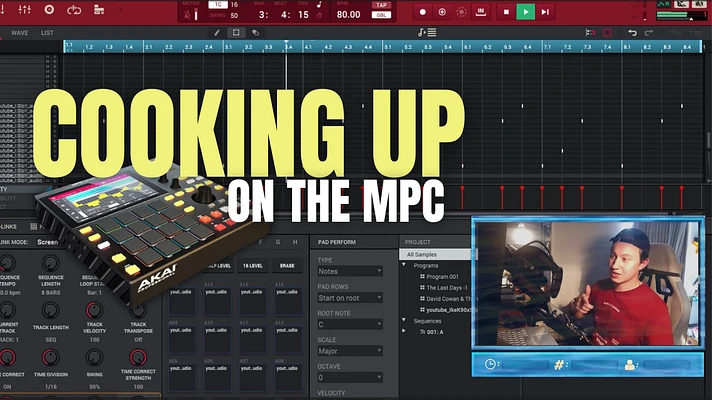Click bar 7.1 on the timeline ruler
Screen dimensions: 712x400
[547, 47]
